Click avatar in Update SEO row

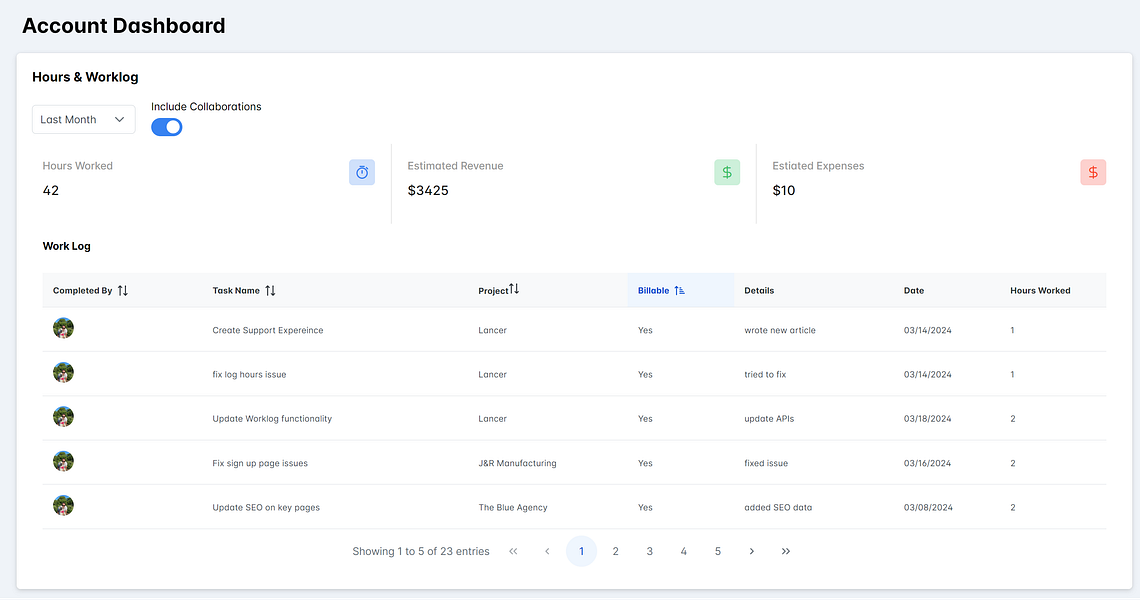[x=63, y=505]
